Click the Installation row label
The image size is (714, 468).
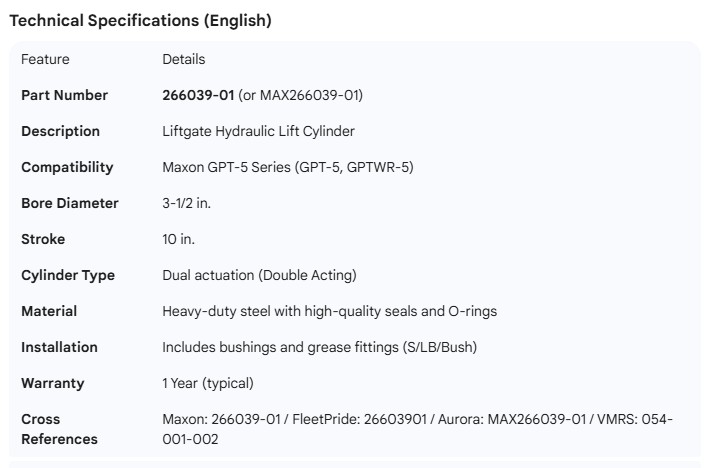(x=60, y=347)
